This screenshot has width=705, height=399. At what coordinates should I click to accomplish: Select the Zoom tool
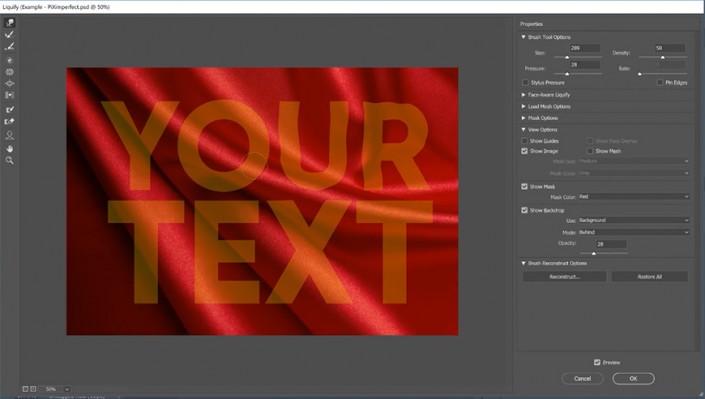point(9,160)
